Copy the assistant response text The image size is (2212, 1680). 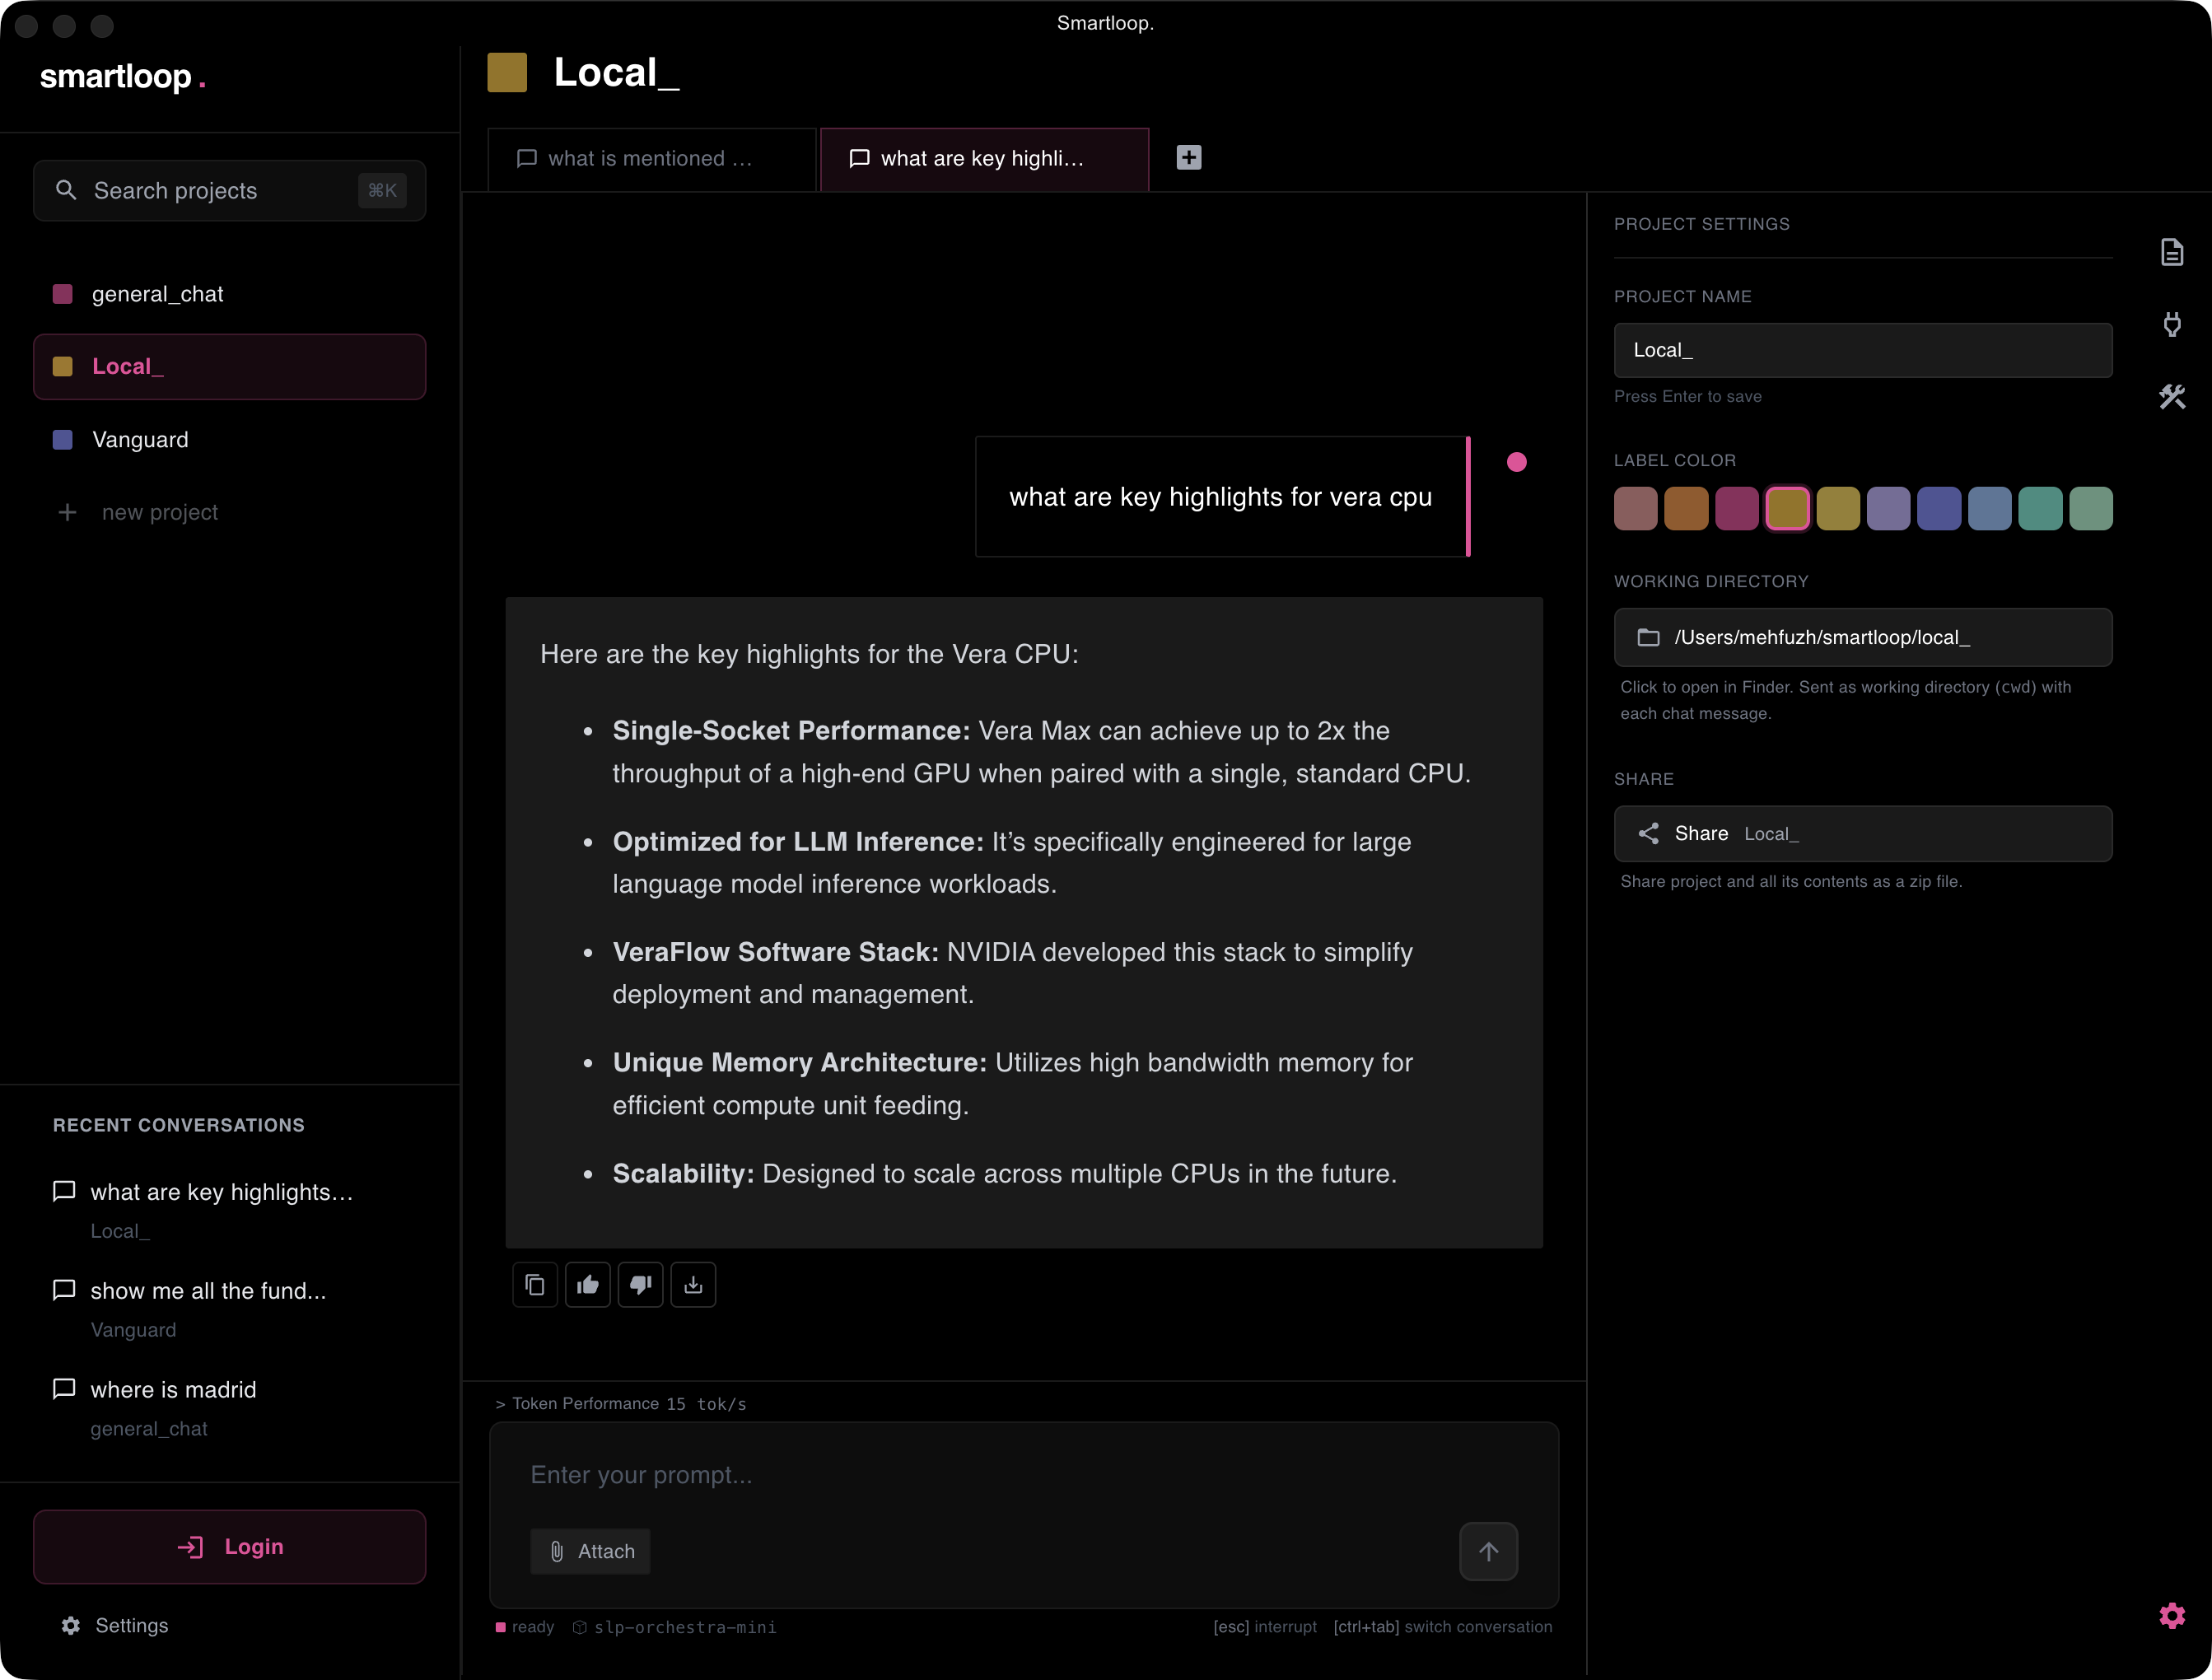click(535, 1285)
